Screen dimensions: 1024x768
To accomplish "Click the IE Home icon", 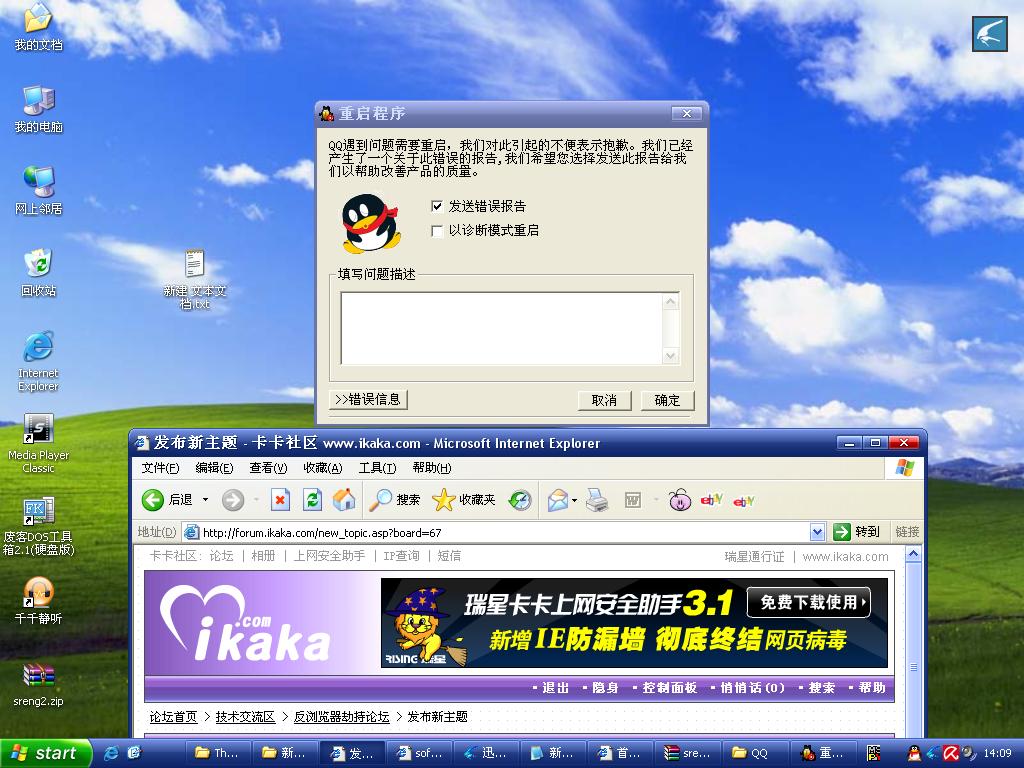I will point(344,500).
